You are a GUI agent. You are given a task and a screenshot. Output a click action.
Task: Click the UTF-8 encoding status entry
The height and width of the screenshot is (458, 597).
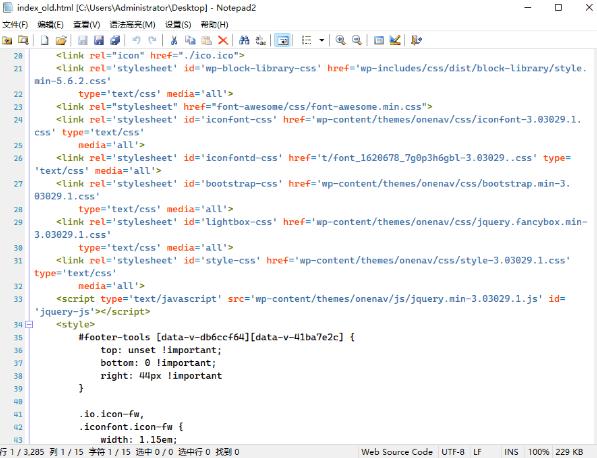click(x=453, y=452)
